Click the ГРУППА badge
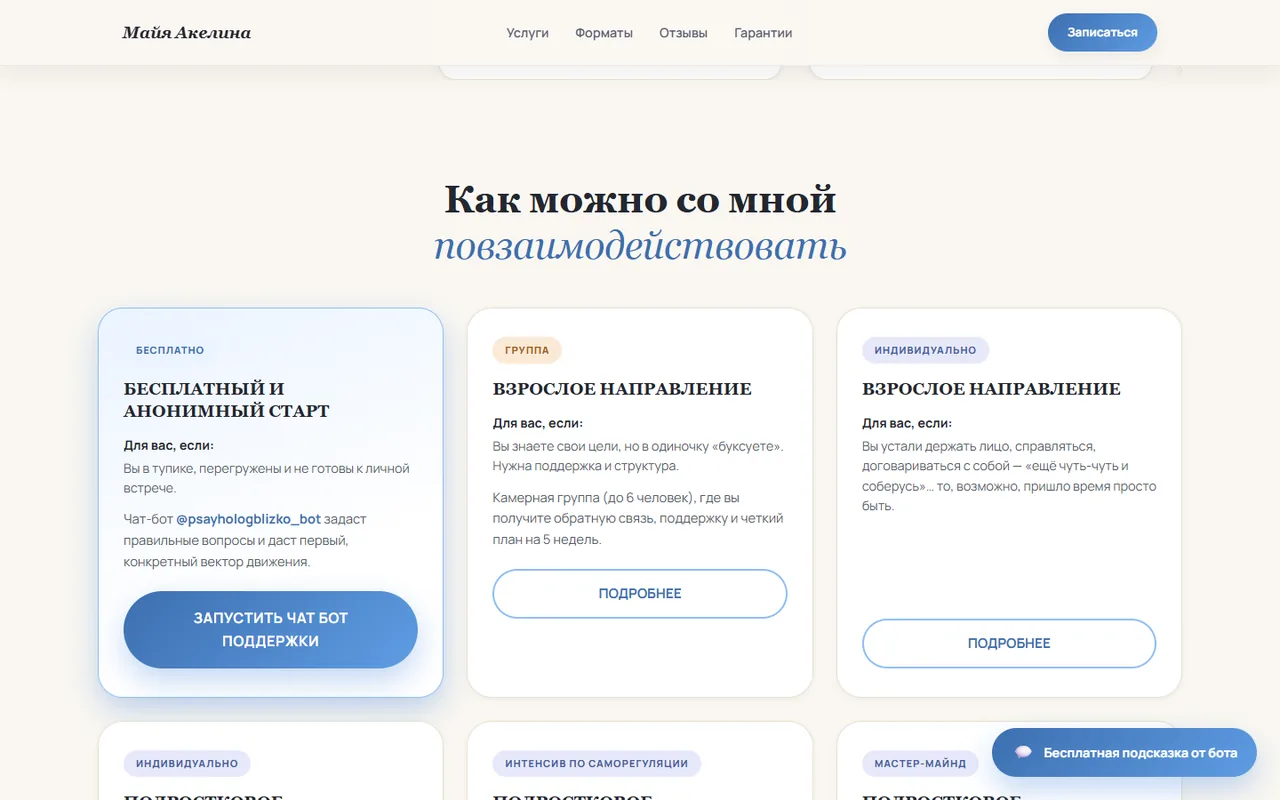1280x800 pixels. (x=527, y=351)
